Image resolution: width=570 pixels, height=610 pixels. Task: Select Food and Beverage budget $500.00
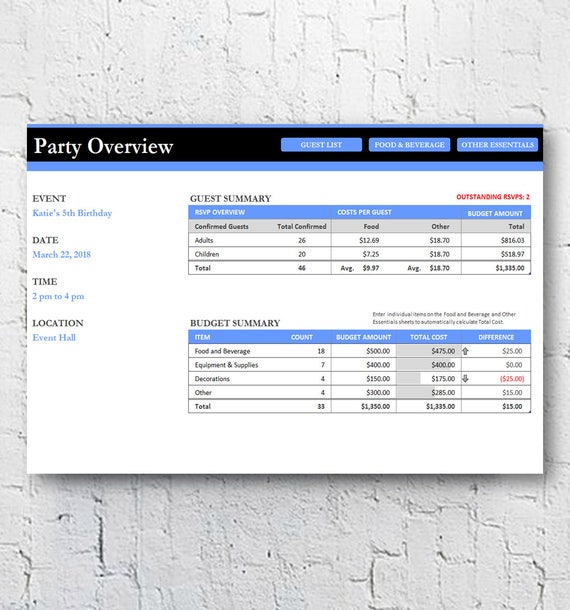coord(378,351)
